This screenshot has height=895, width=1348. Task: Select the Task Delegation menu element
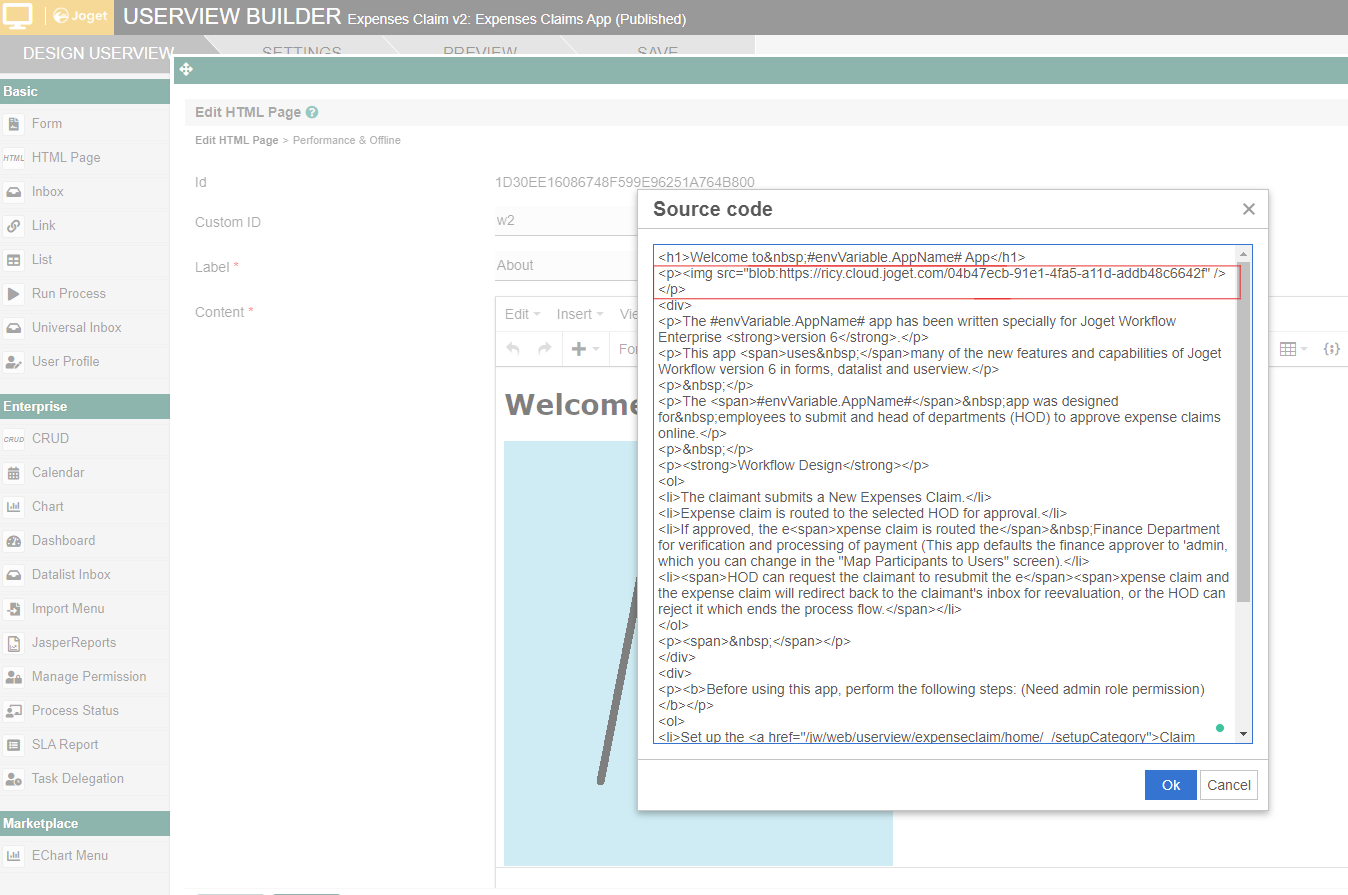pyautogui.click(x=85, y=779)
